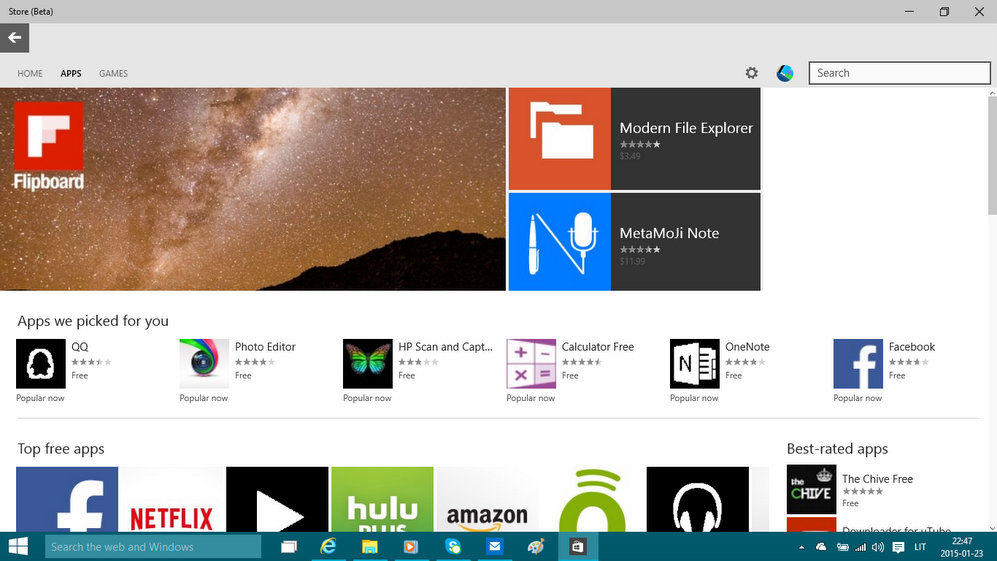This screenshot has height=561, width=997.
Task: Click the back arrow button
Action: [14, 38]
